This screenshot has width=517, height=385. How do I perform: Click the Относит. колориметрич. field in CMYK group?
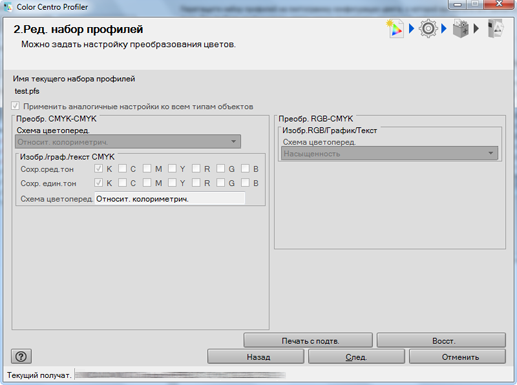(170, 199)
